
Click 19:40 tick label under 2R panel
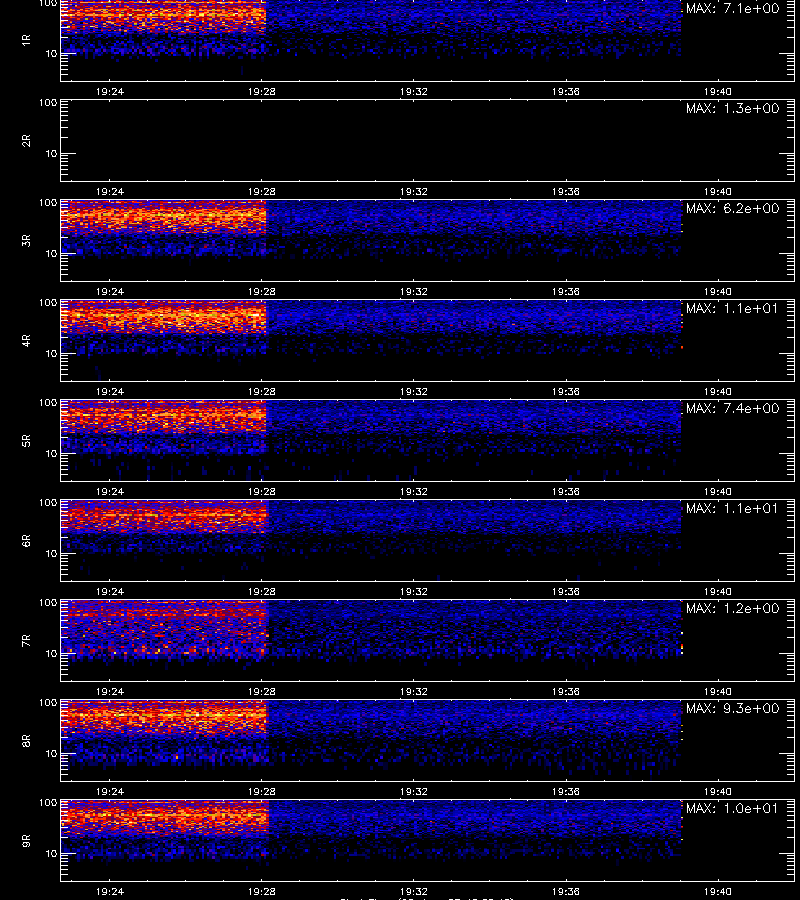click(717, 192)
